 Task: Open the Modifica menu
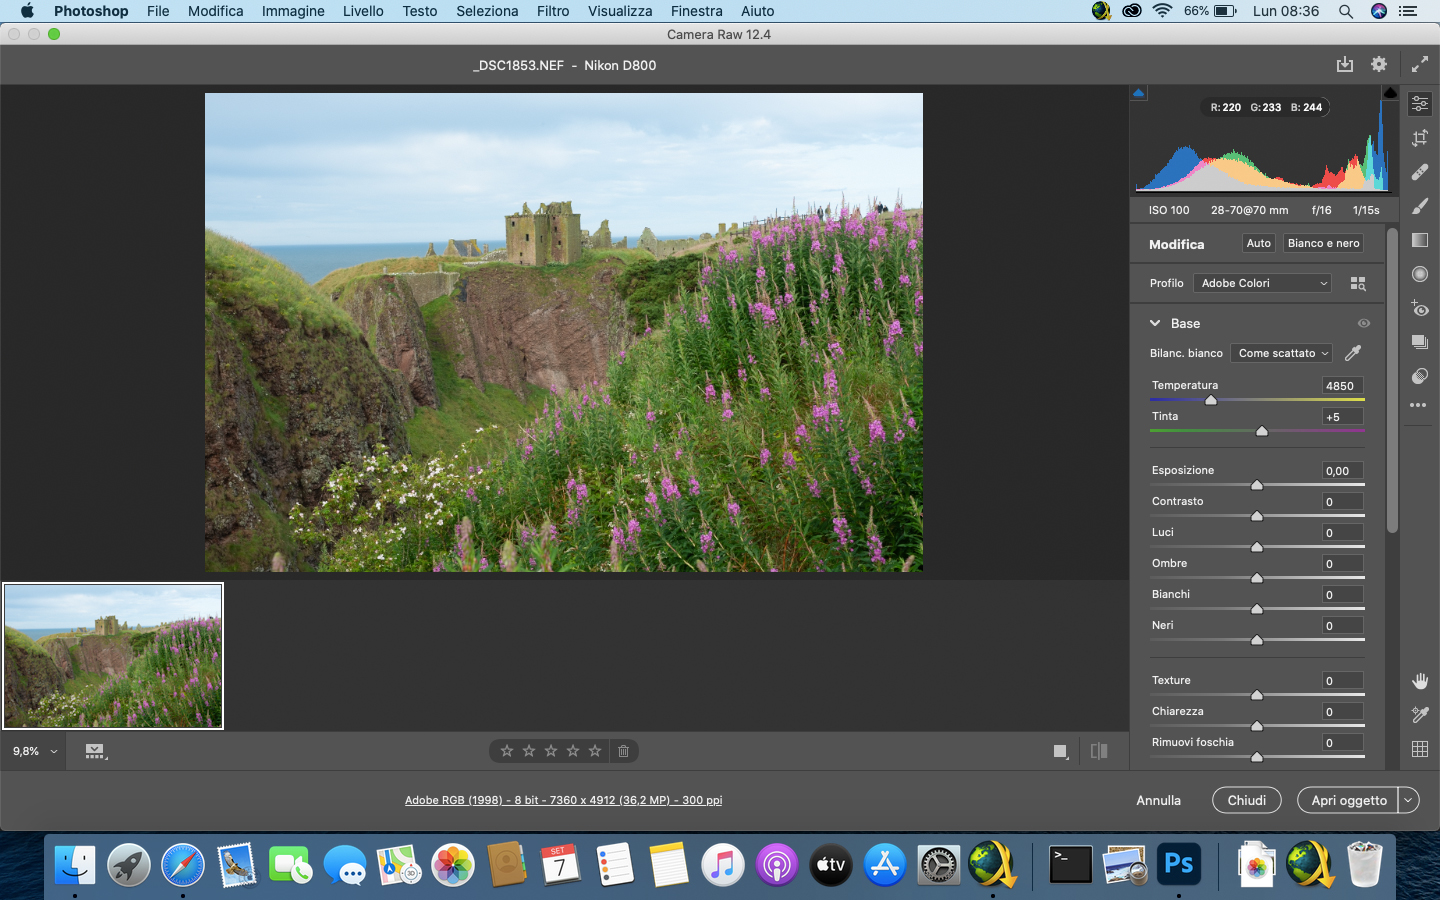point(216,11)
